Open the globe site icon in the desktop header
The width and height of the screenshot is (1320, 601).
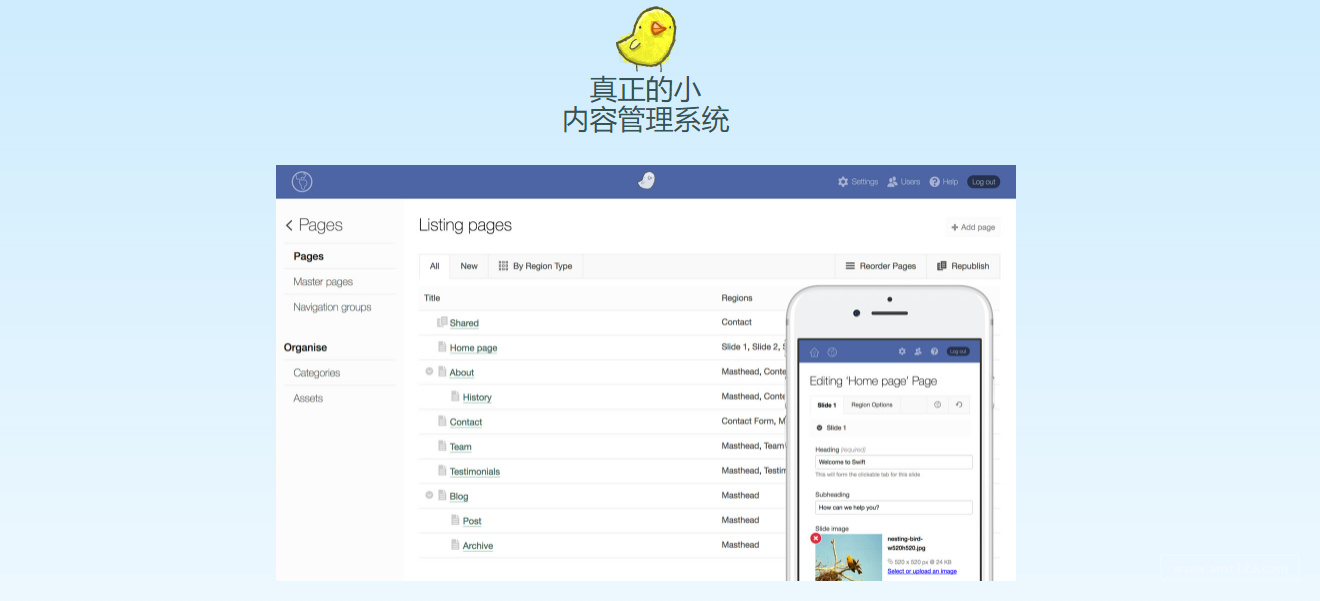coord(302,182)
